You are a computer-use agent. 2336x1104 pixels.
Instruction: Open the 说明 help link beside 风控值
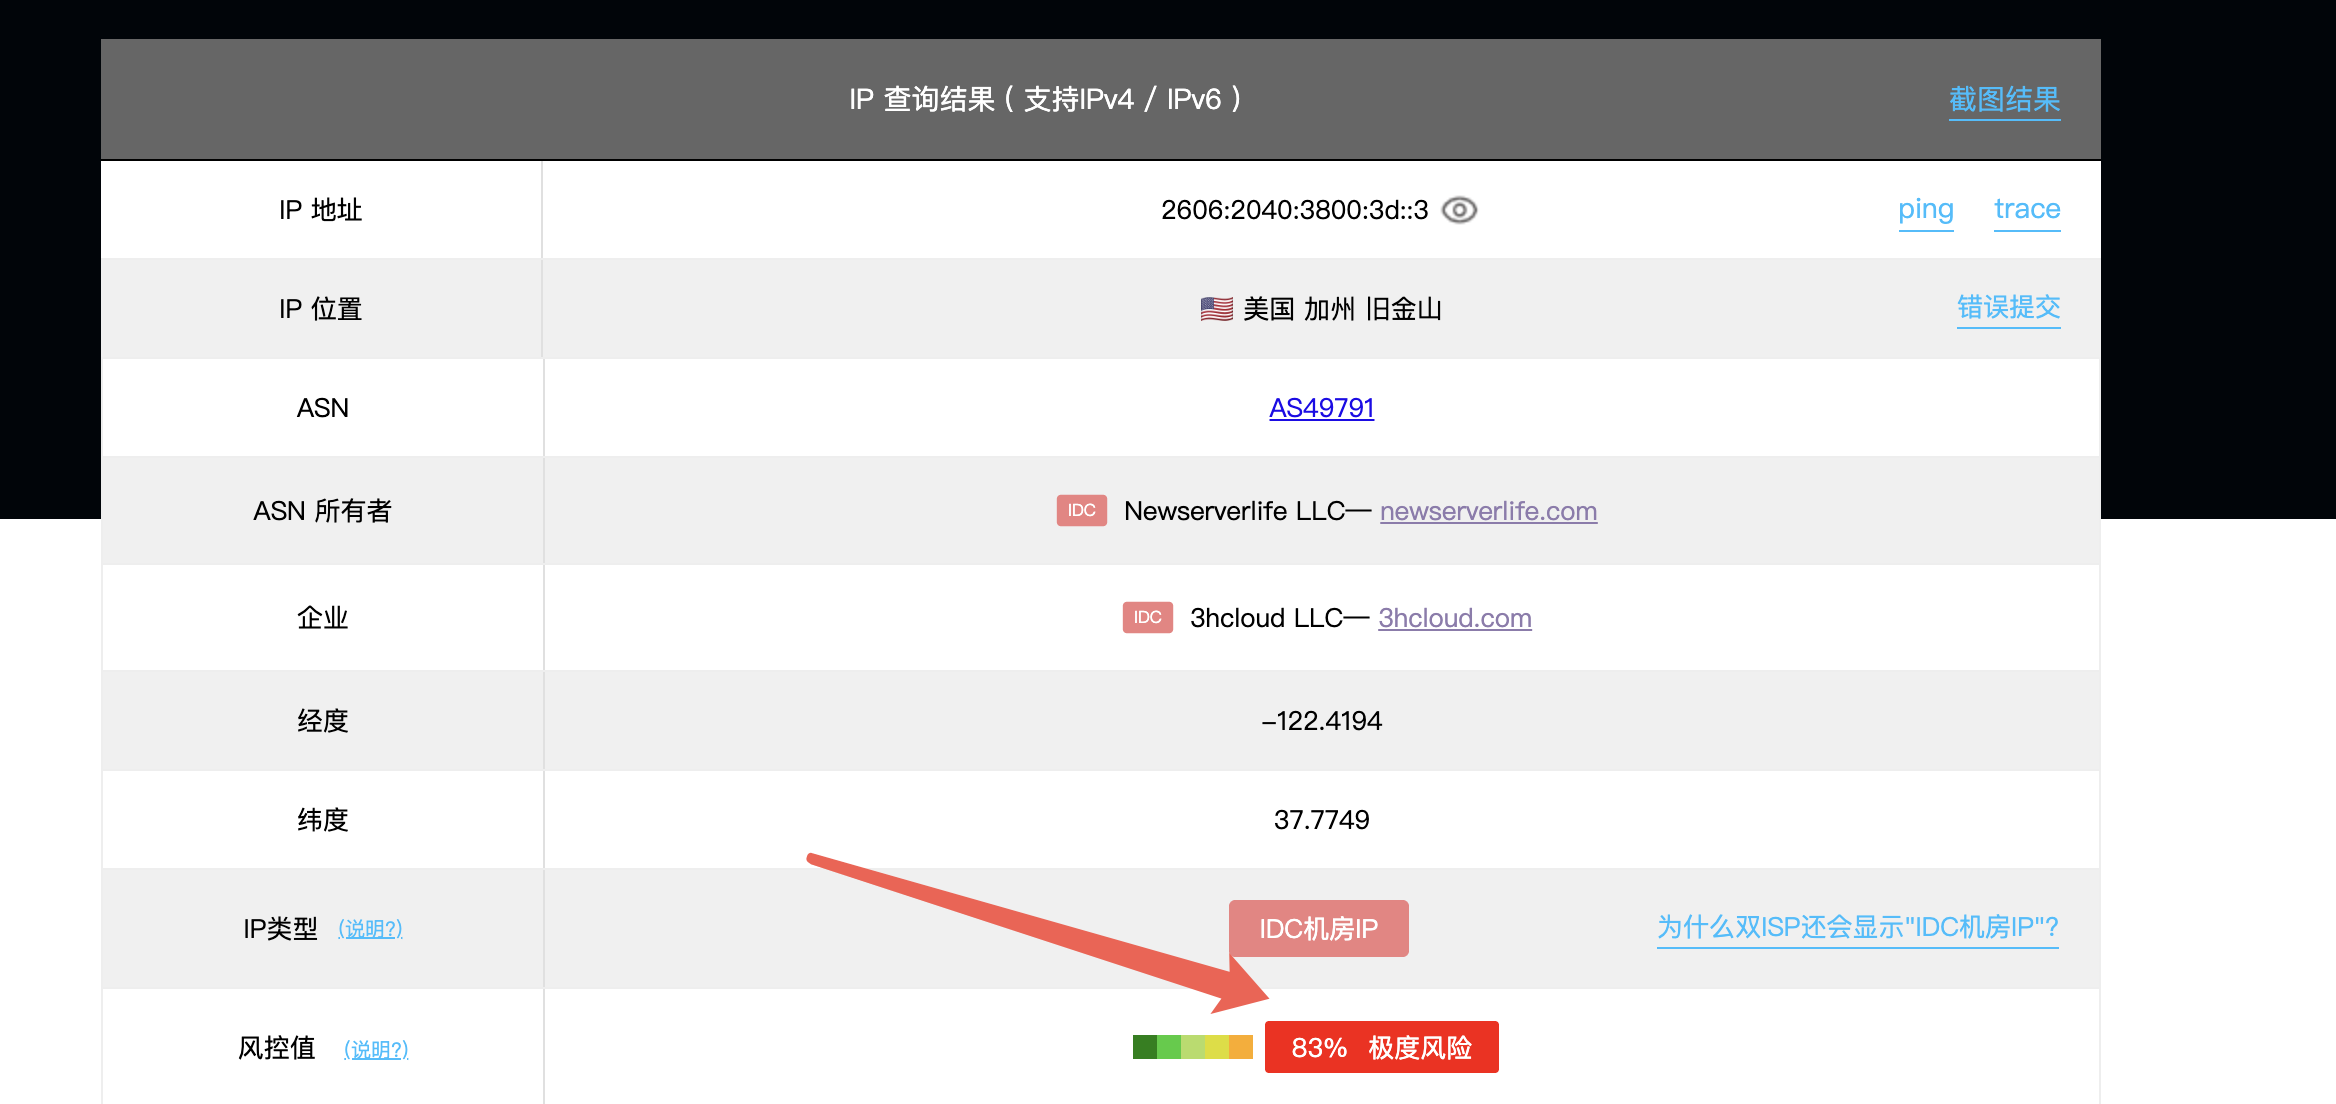point(376,1049)
